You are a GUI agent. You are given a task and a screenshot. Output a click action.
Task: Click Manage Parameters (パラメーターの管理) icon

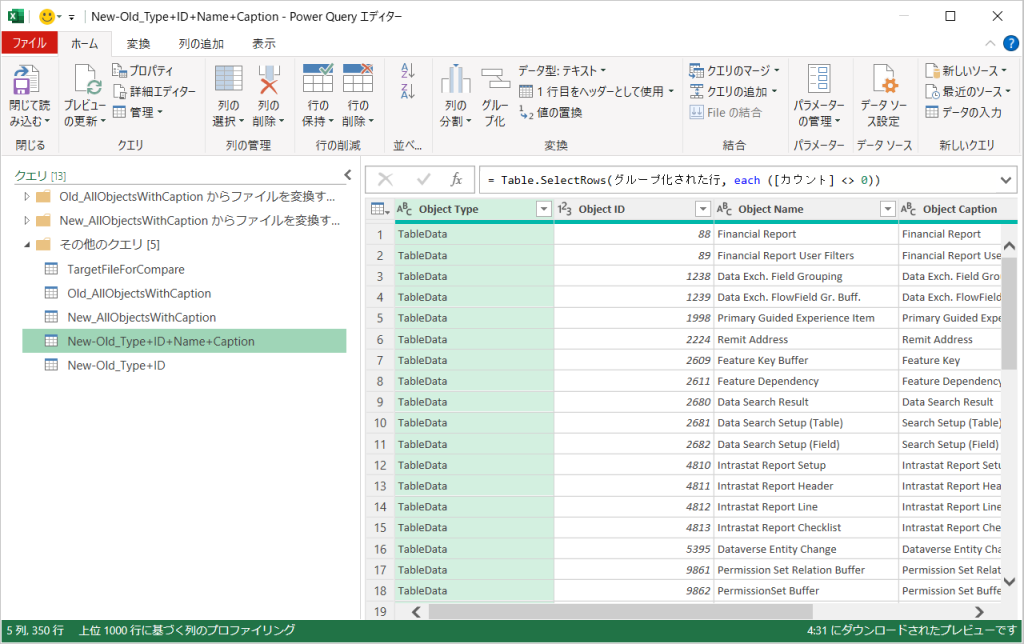[x=819, y=79]
